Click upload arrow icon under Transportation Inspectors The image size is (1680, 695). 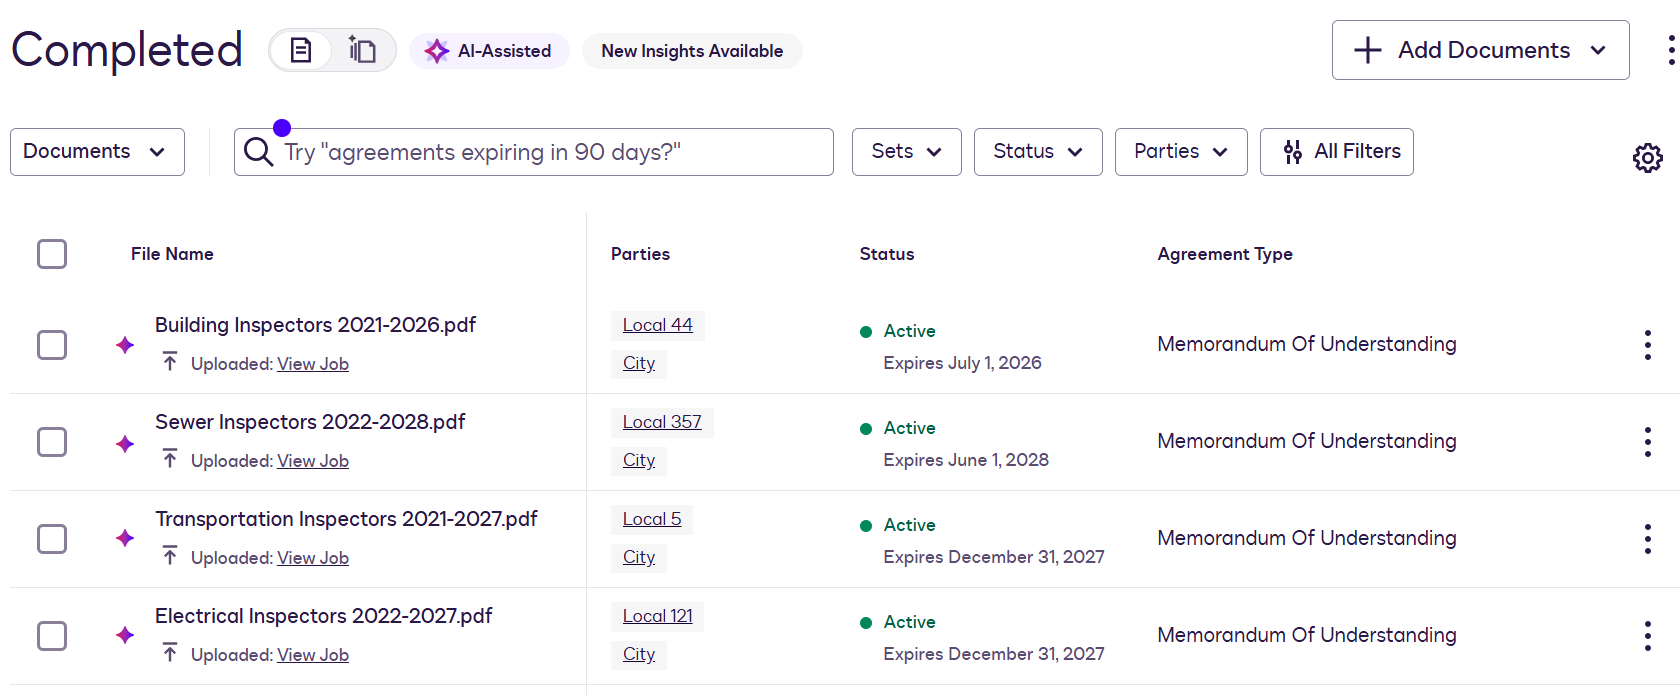click(170, 556)
